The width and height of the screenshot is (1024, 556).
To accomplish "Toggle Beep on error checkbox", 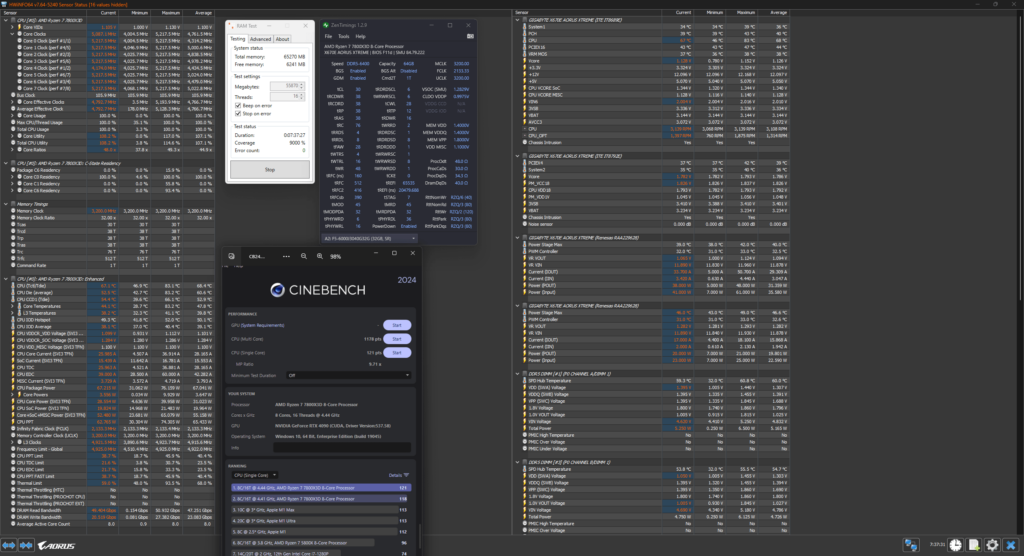I will coord(238,105).
